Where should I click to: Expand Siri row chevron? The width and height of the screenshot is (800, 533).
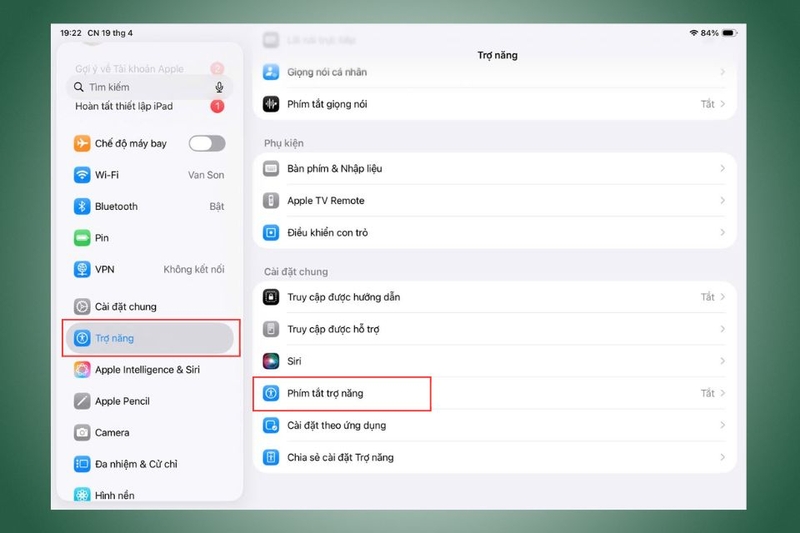tap(722, 361)
